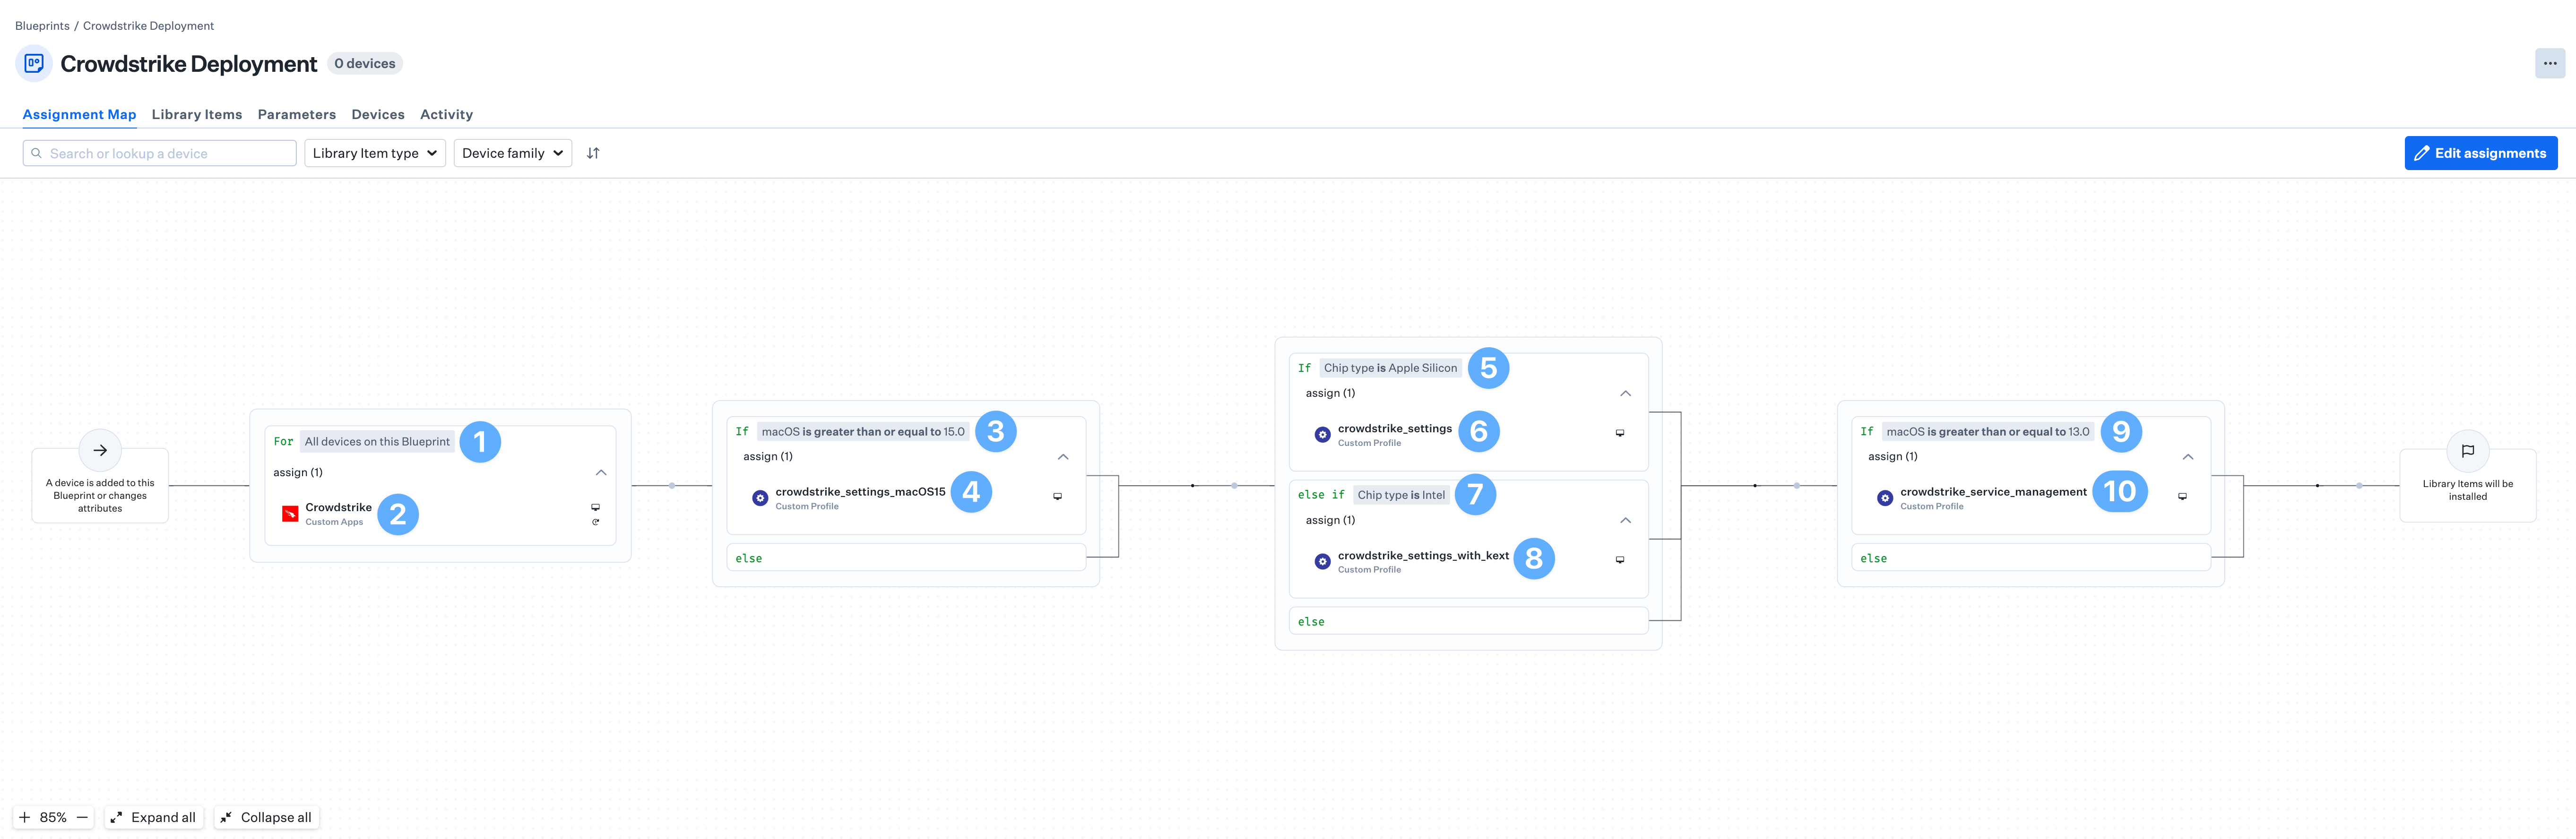
Task: Click gear icon of crowdstrike_settings_macOS15
Action: click(x=760, y=497)
